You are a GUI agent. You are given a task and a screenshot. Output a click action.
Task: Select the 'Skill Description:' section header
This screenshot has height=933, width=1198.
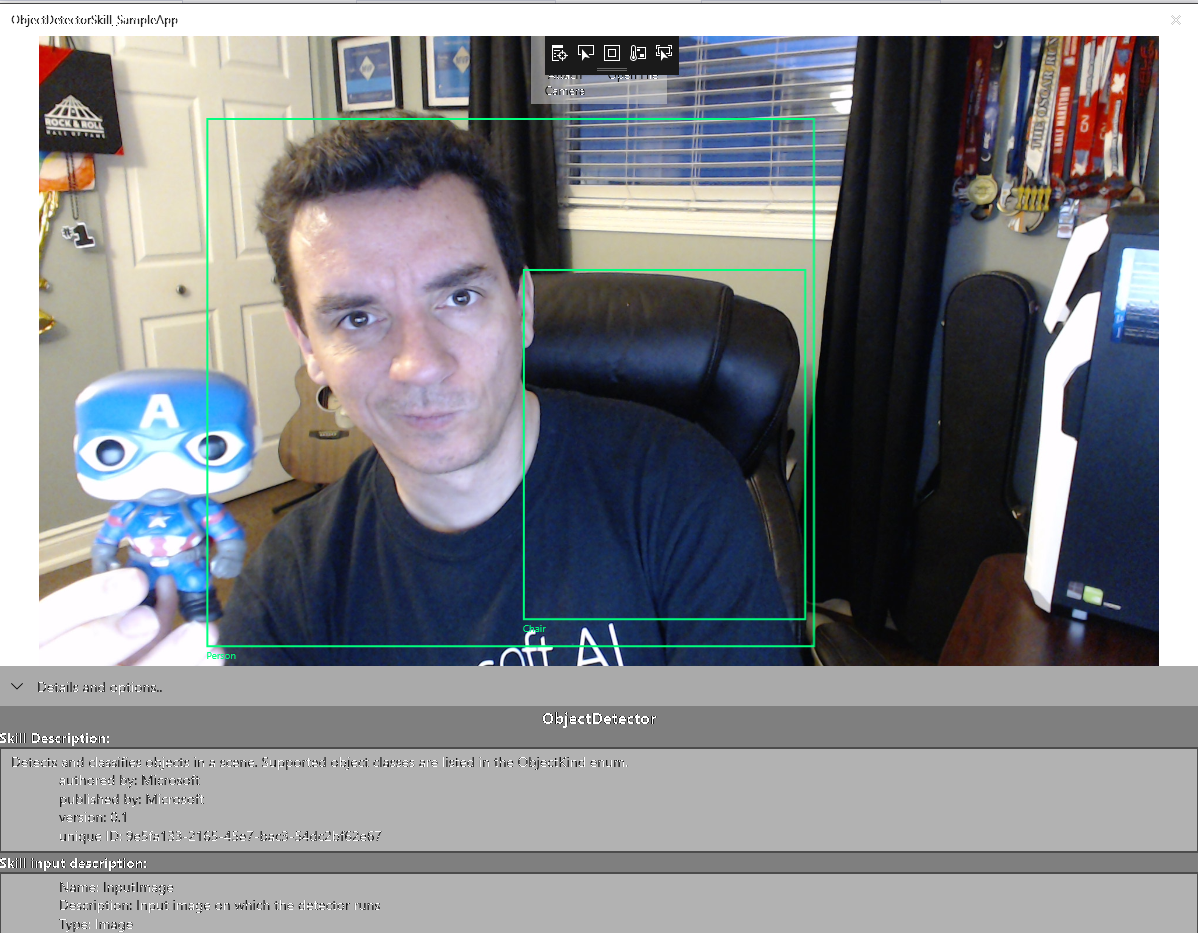55,738
